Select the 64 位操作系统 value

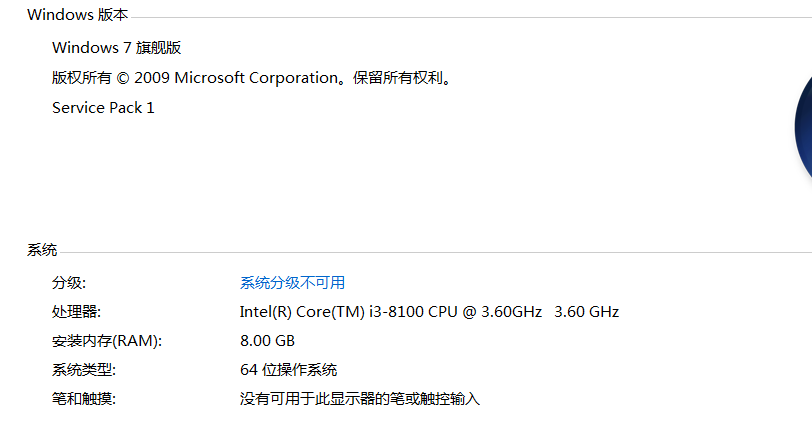[288, 370]
